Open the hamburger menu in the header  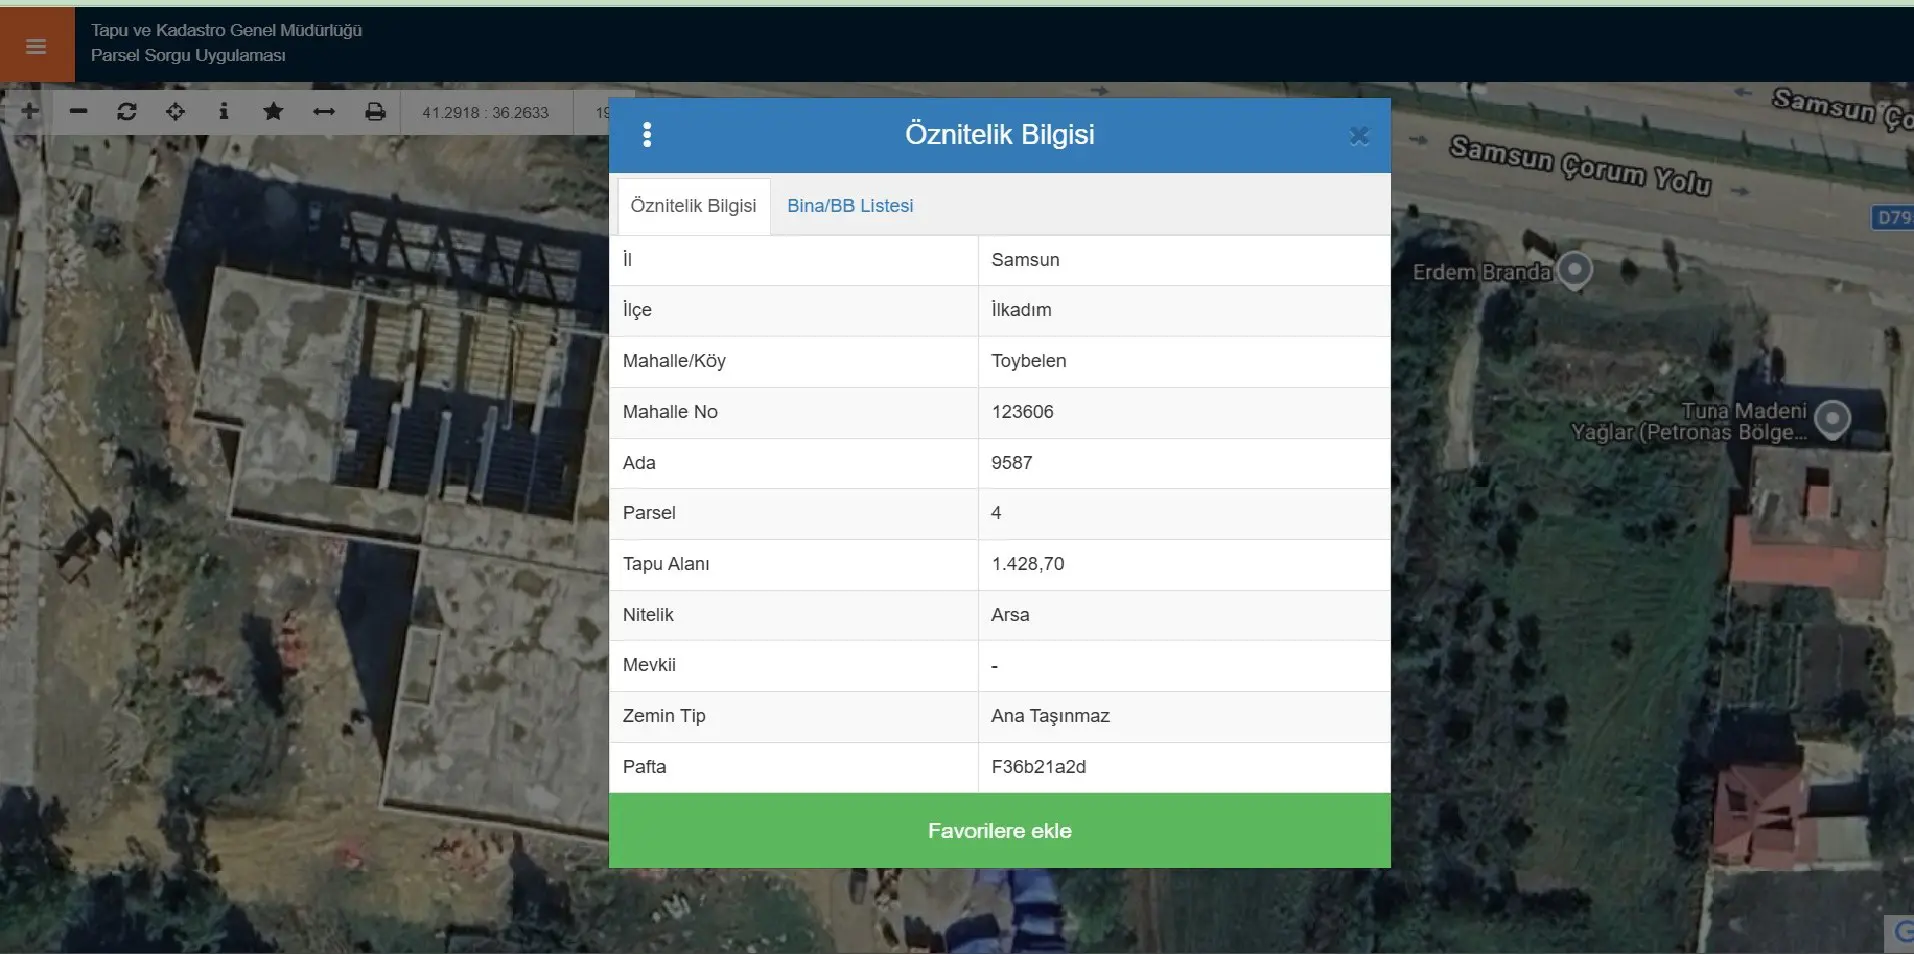[36, 46]
